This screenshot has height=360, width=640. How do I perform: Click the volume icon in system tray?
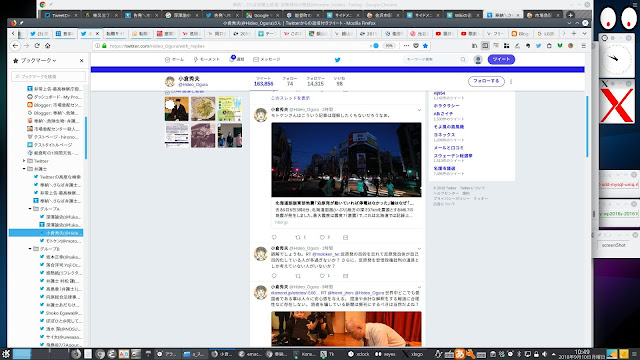pos(544,354)
